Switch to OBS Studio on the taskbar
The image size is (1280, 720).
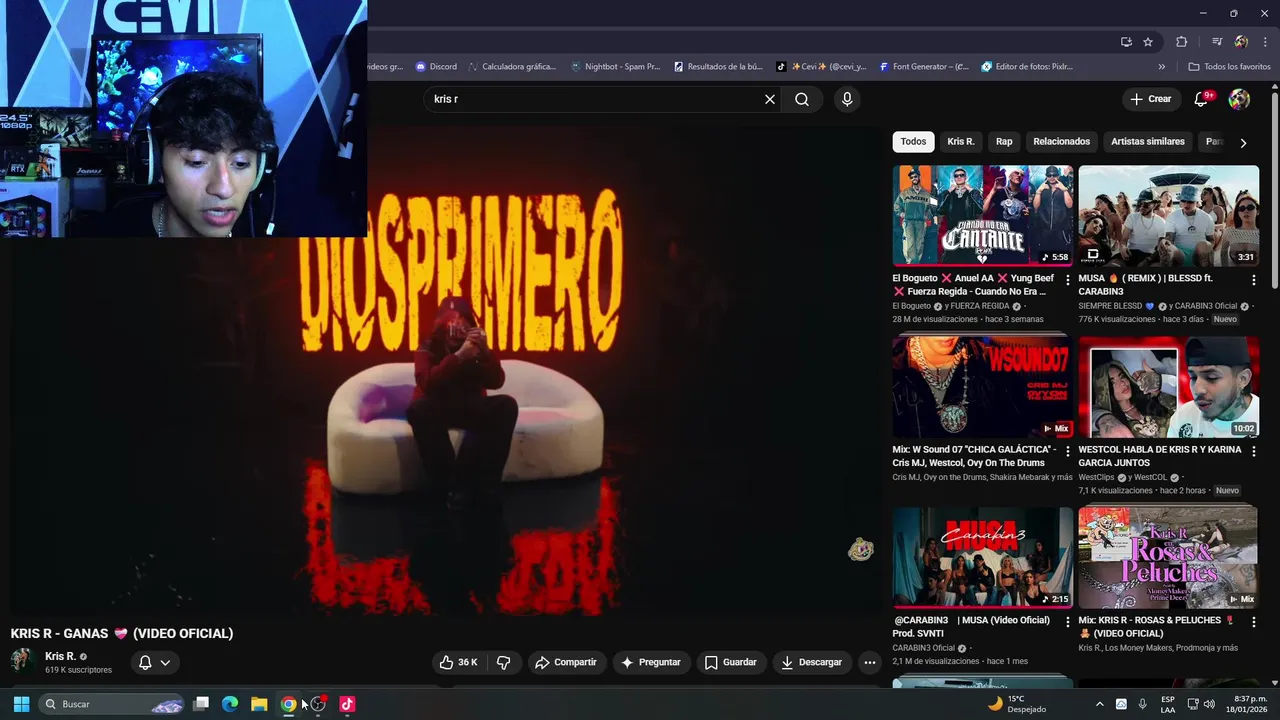(x=318, y=704)
